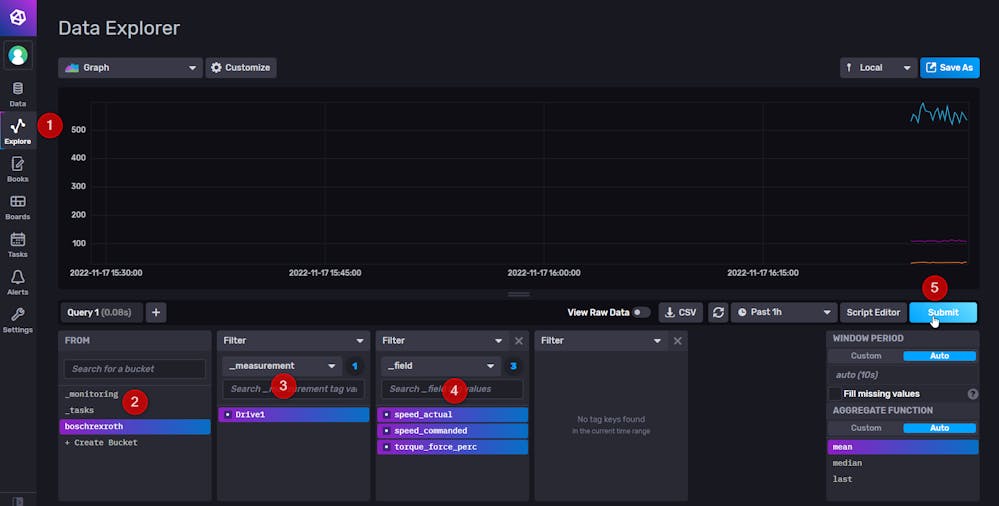Select Auto for Window Period
999x506 pixels.
939,356
